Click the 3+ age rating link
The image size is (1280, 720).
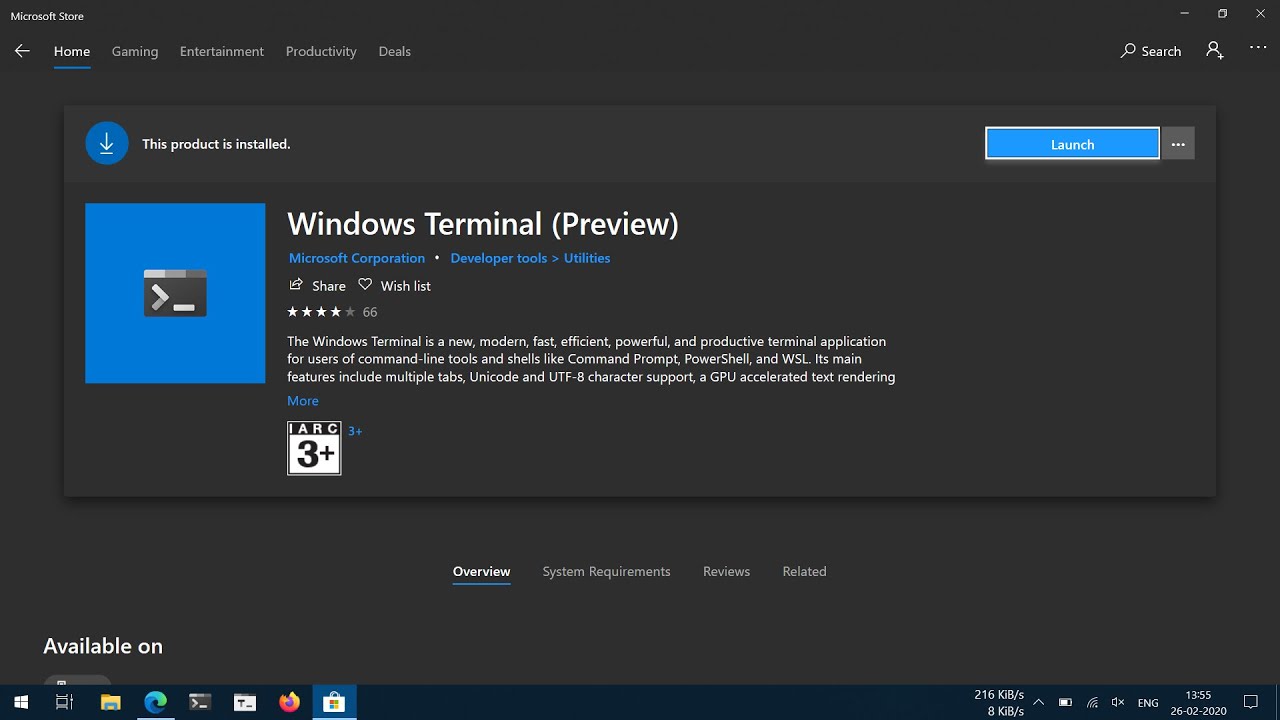(355, 431)
